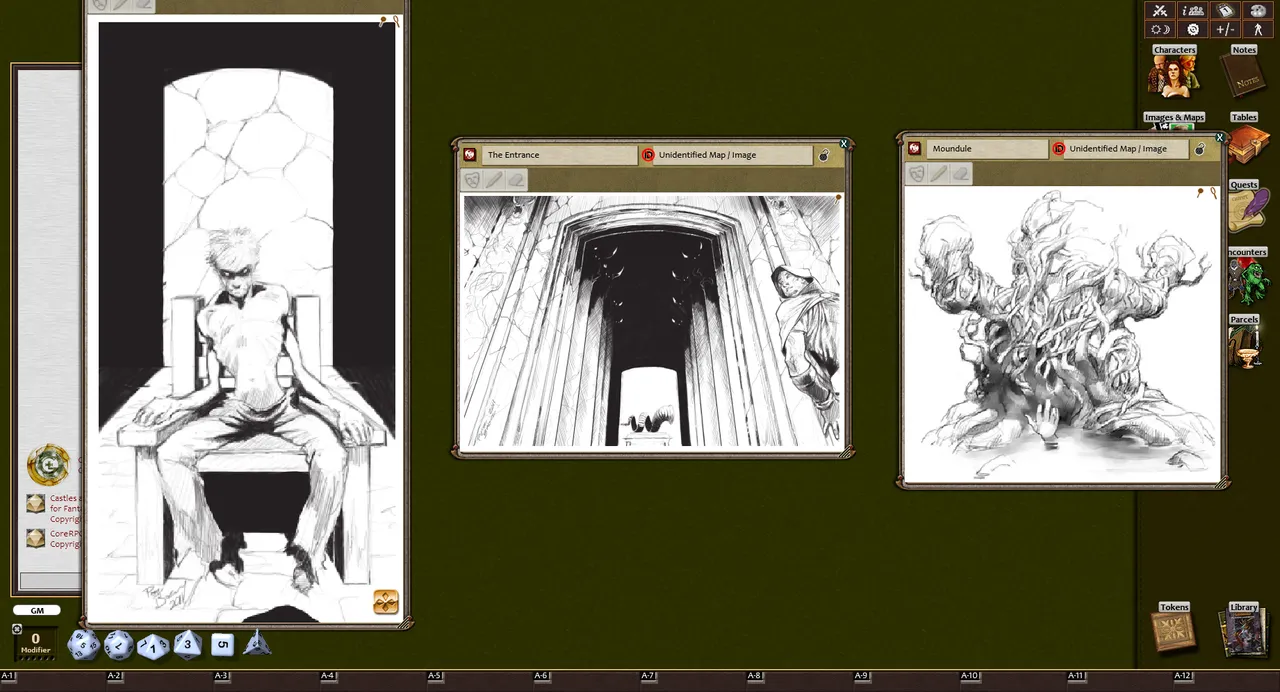Pick the d4 die
Image resolution: width=1280 pixels, height=692 pixels.
point(257,643)
